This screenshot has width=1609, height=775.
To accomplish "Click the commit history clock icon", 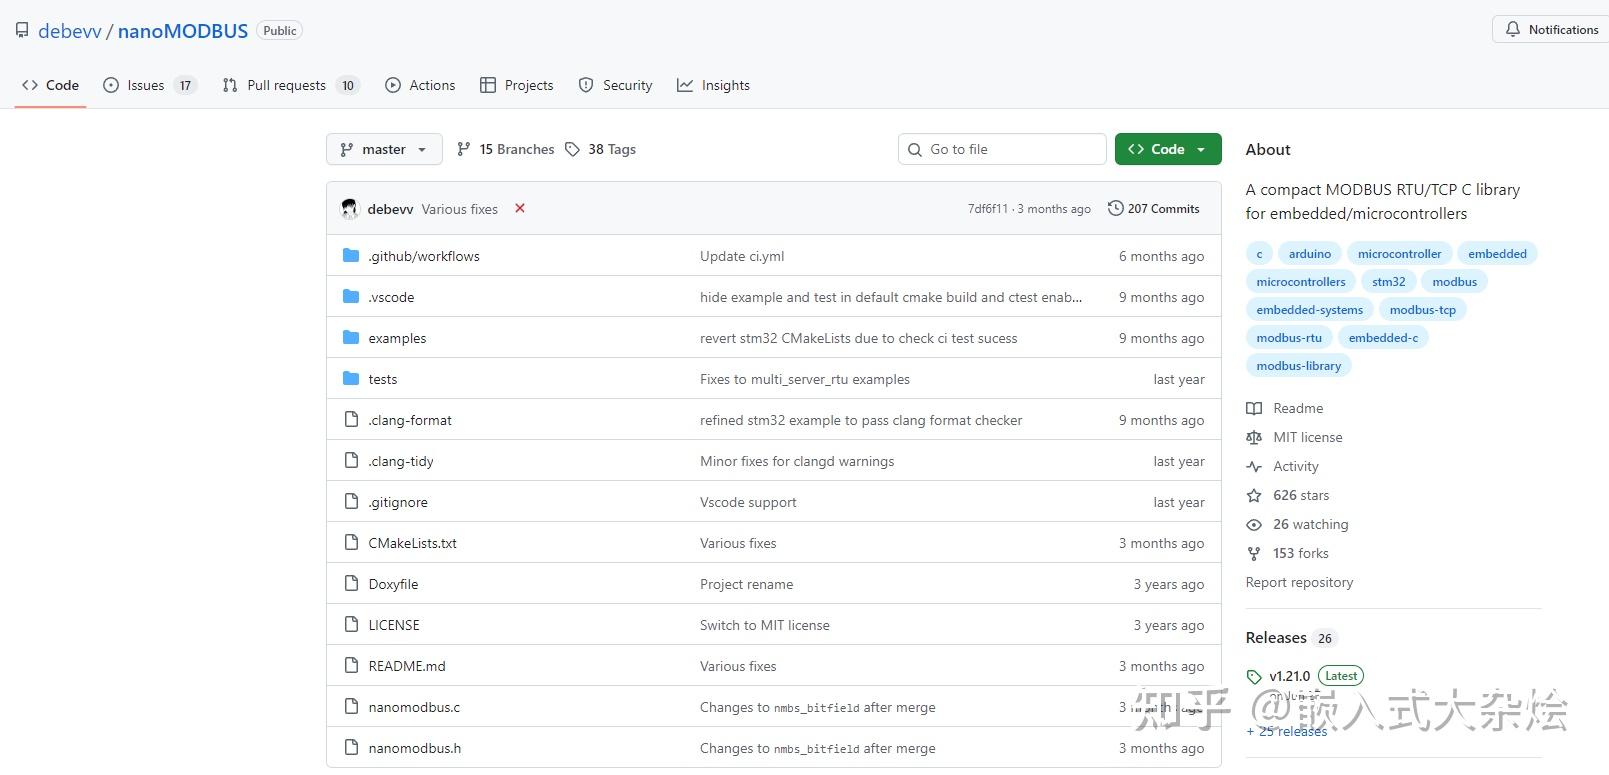I will [x=1115, y=208].
